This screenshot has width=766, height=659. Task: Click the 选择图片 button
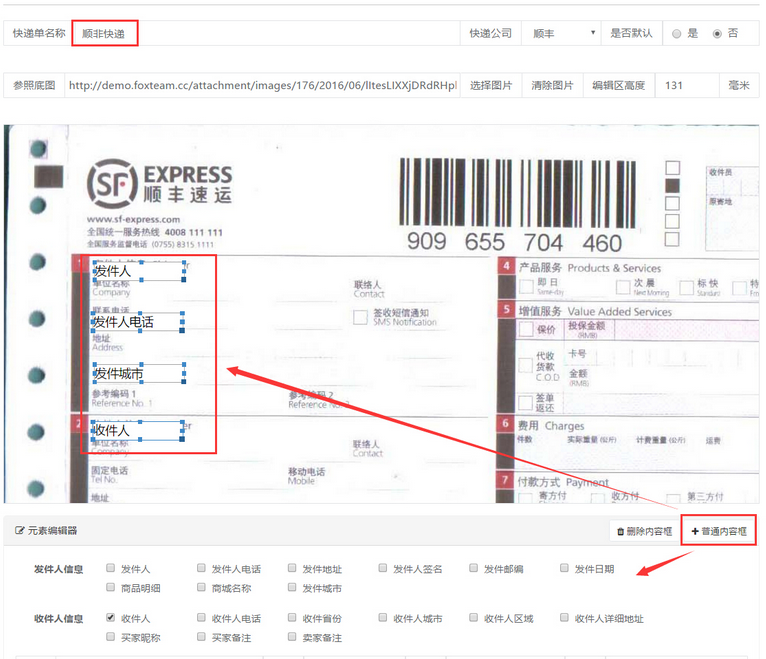click(491, 86)
